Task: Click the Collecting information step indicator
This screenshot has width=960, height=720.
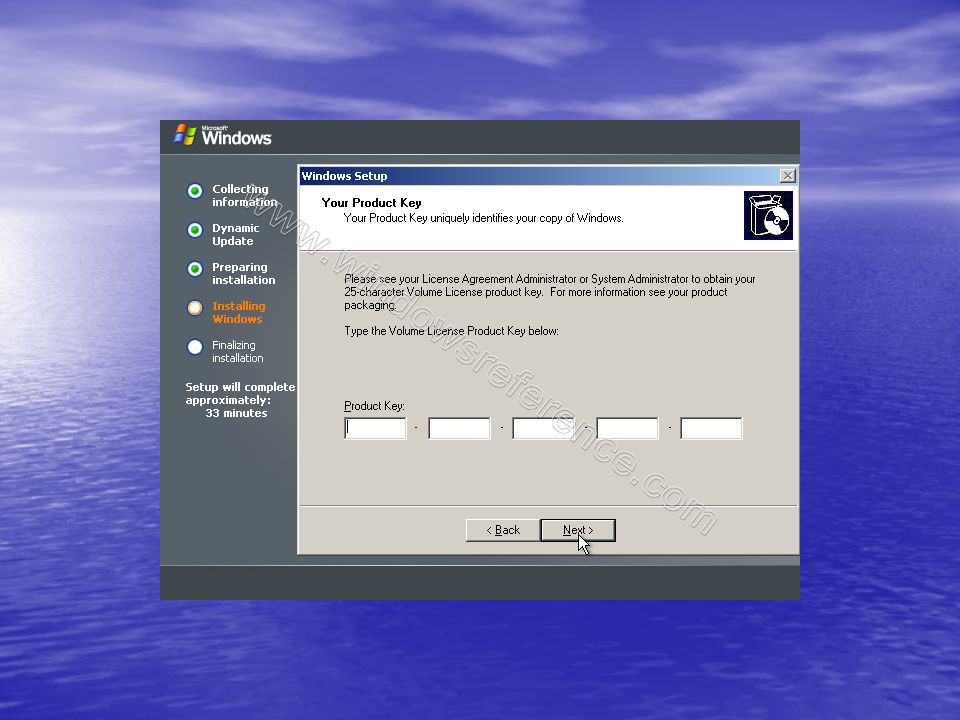Action: 195,191
